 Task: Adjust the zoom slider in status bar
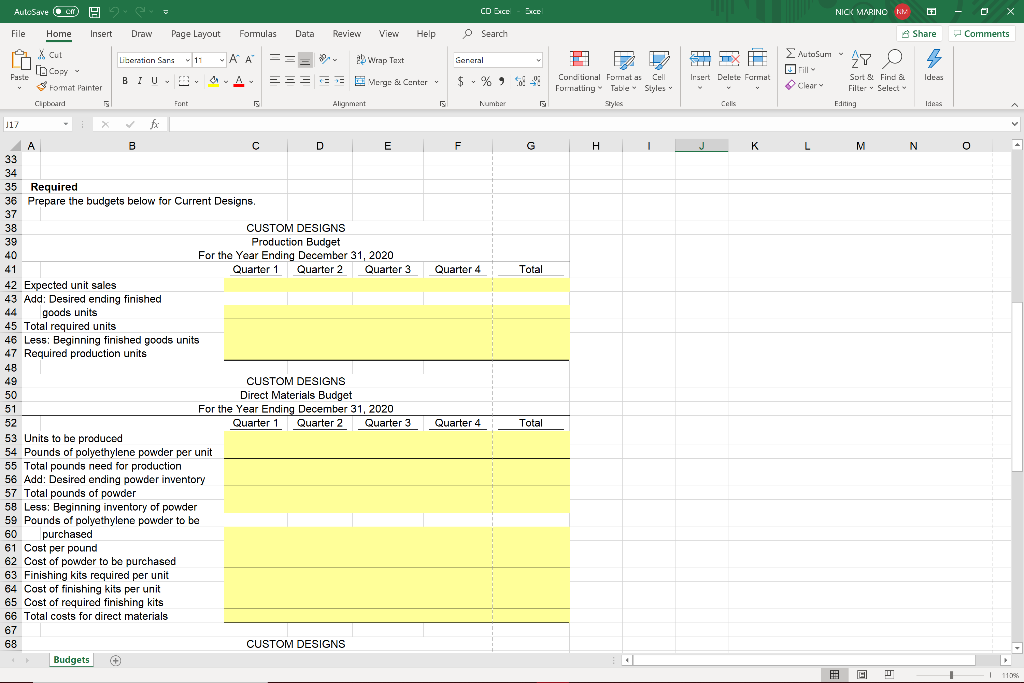952,675
